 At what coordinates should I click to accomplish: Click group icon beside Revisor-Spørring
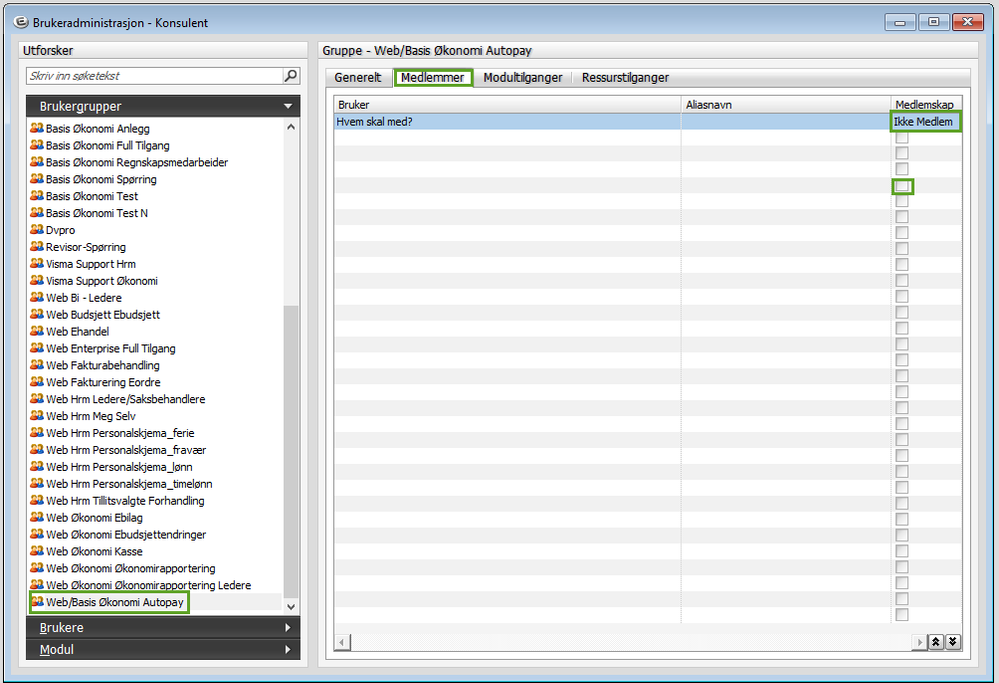[37, 247]
